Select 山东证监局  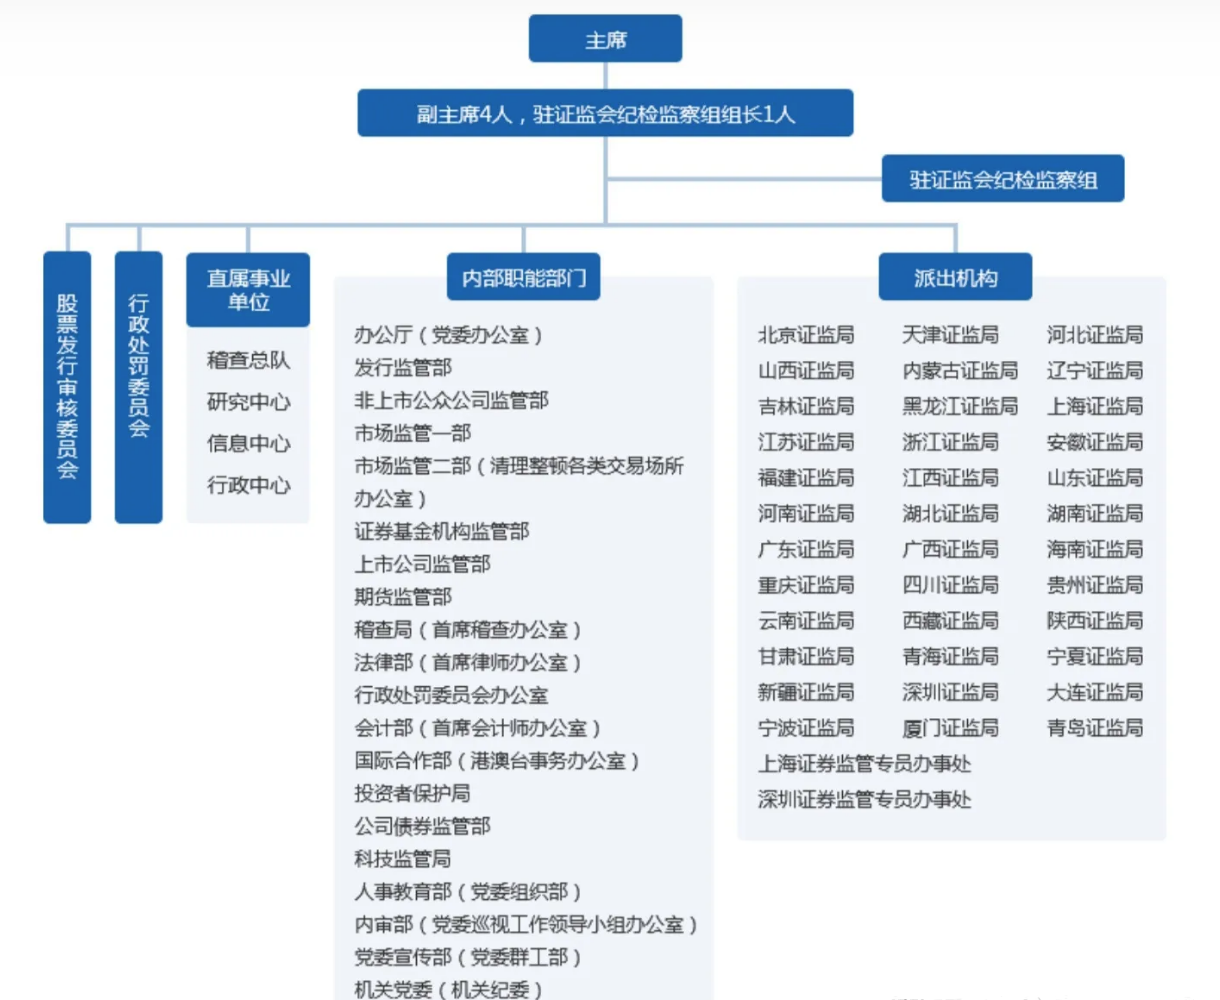tap(1095, 478)
